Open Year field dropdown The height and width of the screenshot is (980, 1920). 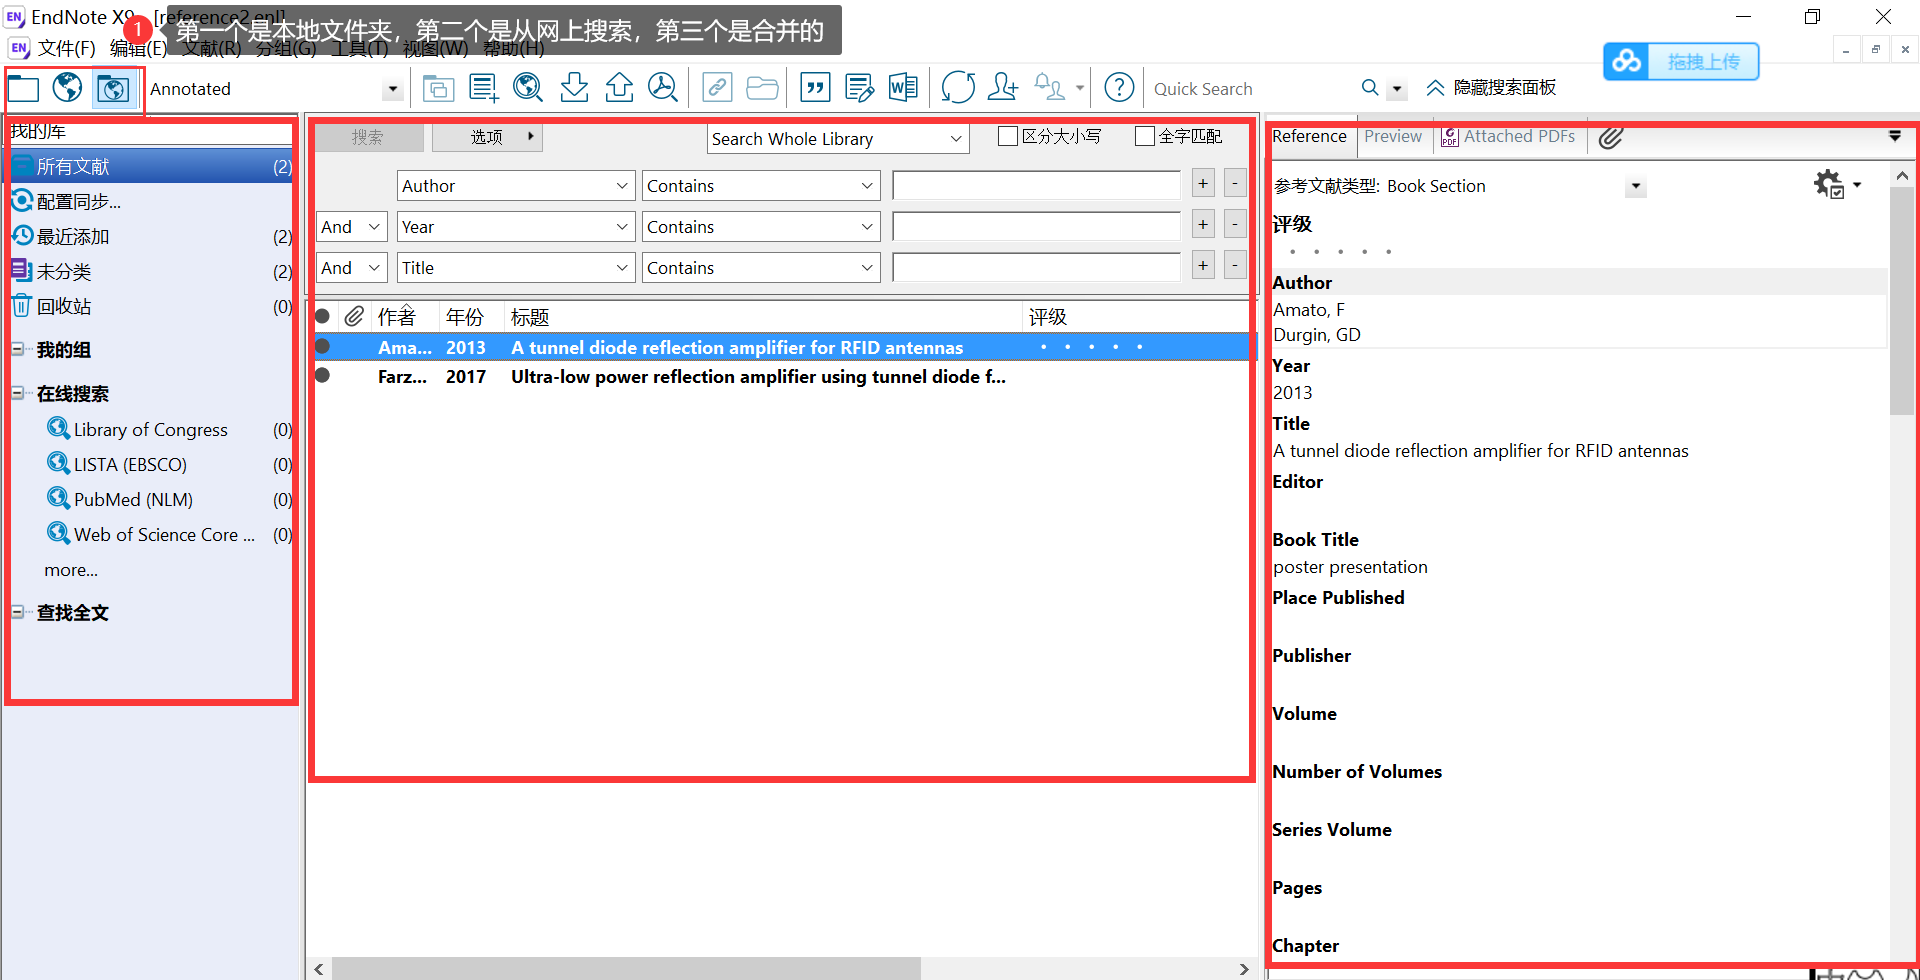coord(516,227)
